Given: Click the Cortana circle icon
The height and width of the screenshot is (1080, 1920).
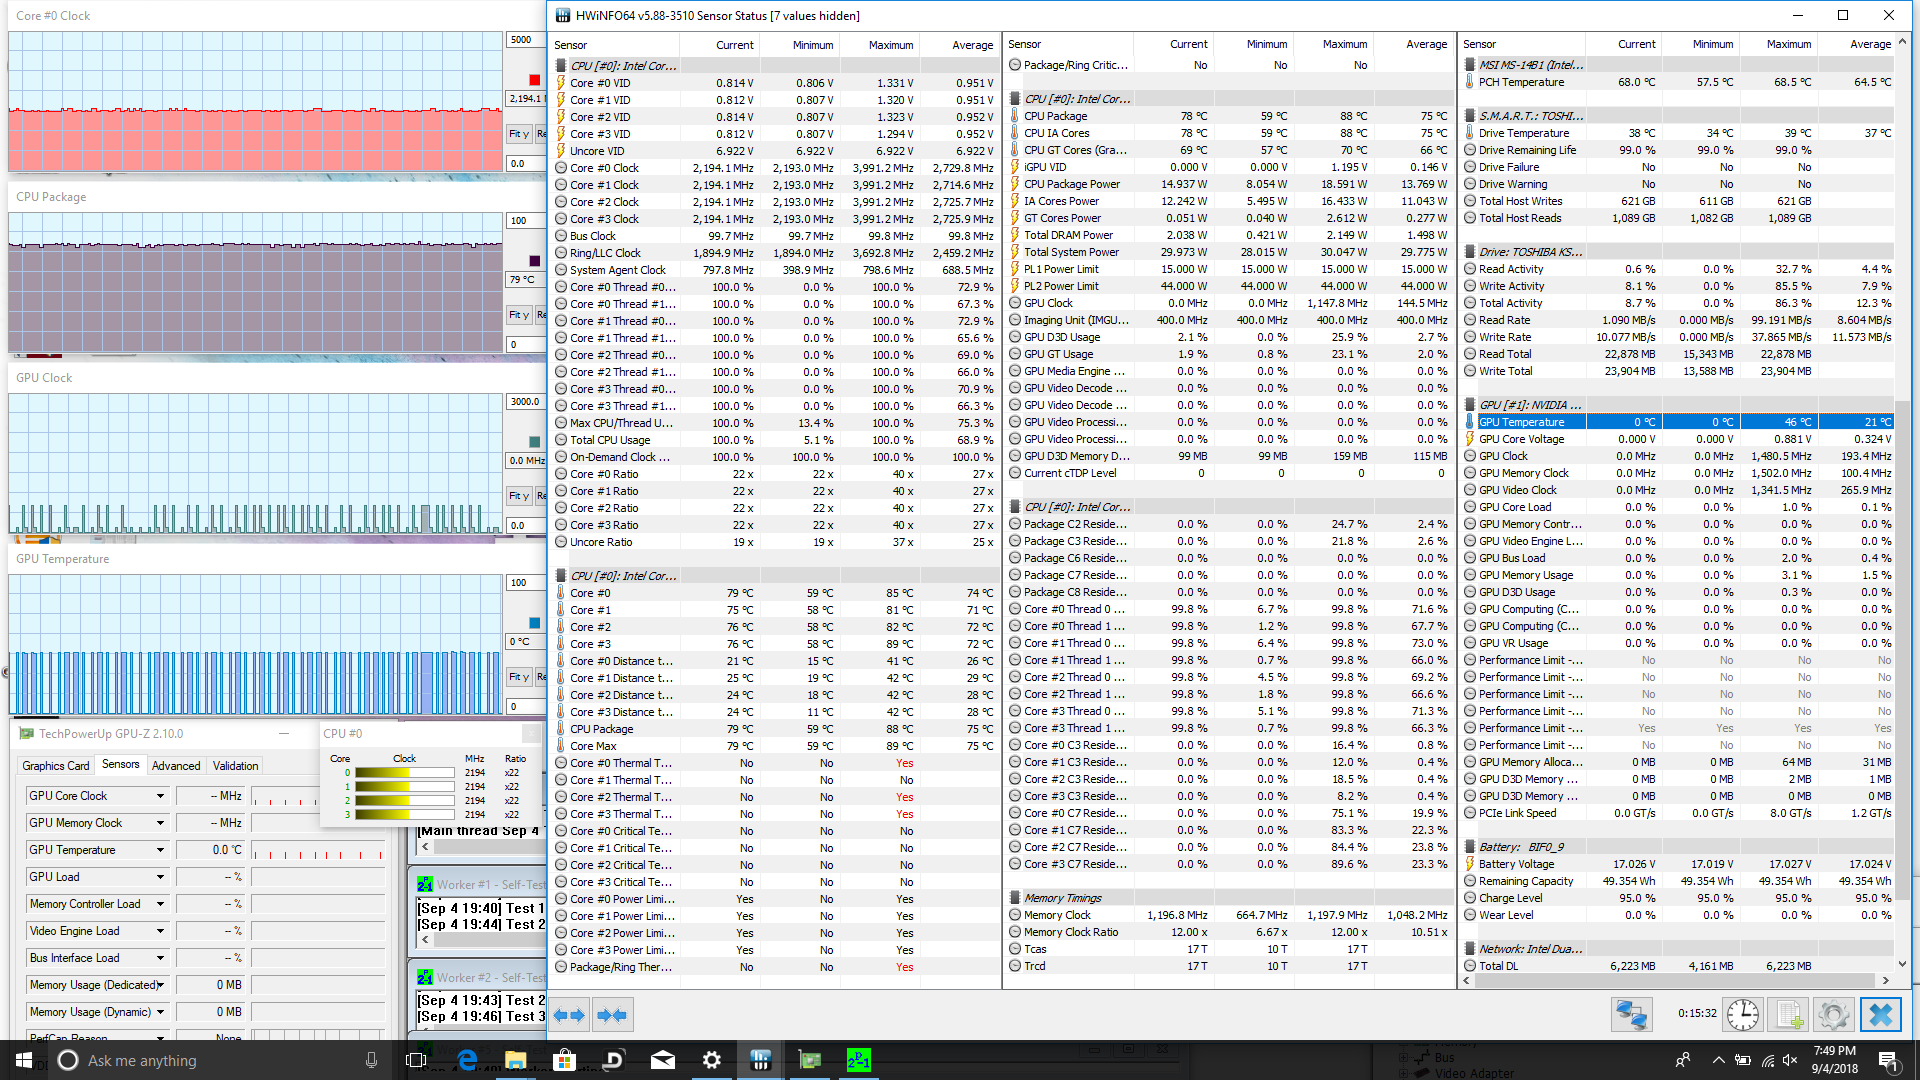Looking at the screenshot, I should click(68, 1060).
